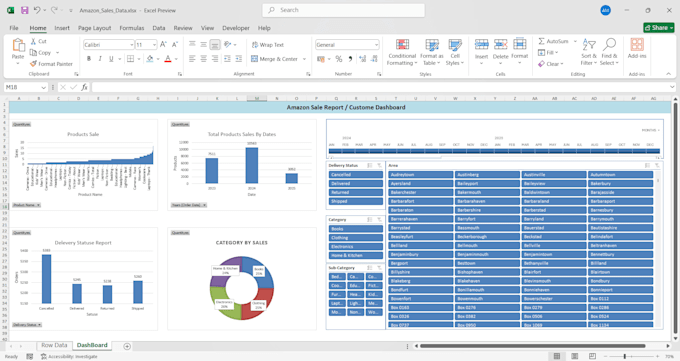This screenshot has height=361, width=680.
Task: Open the Add-ins pane
Action: pos(637,49)
